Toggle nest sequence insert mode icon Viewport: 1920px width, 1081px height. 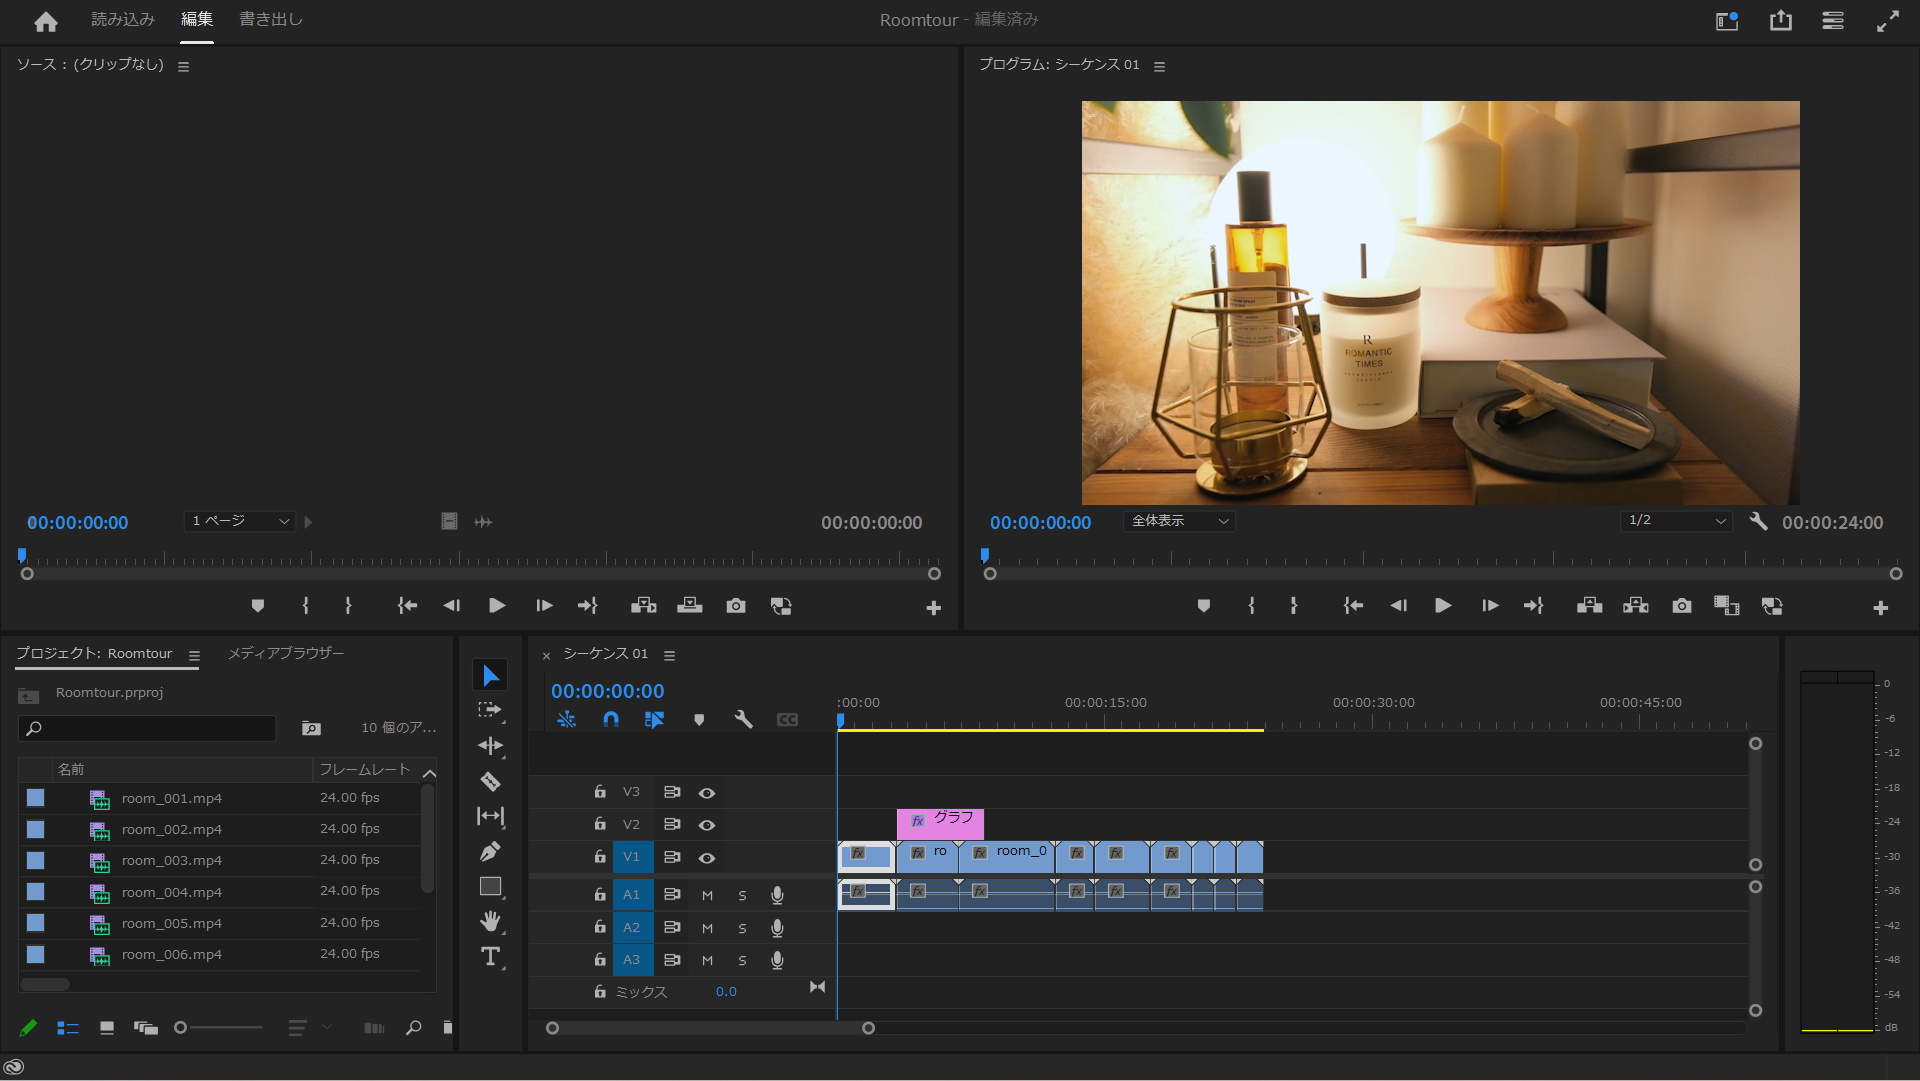[x=566, y=720]
